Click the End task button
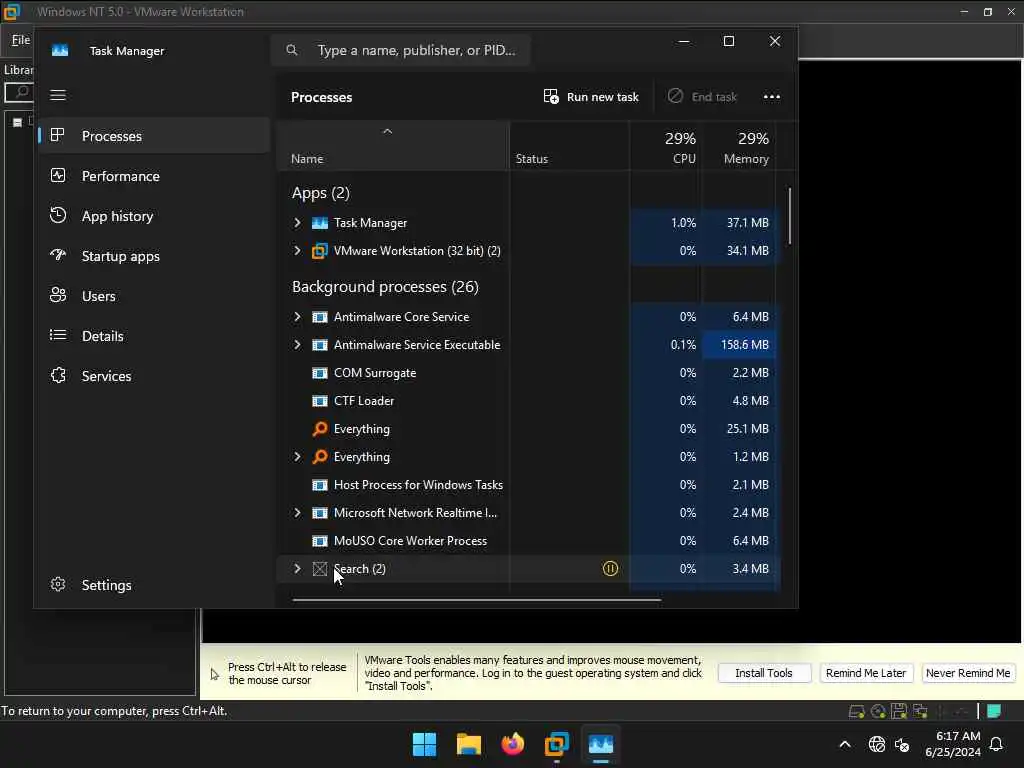1024x768 pixels. tap(703, 97)
